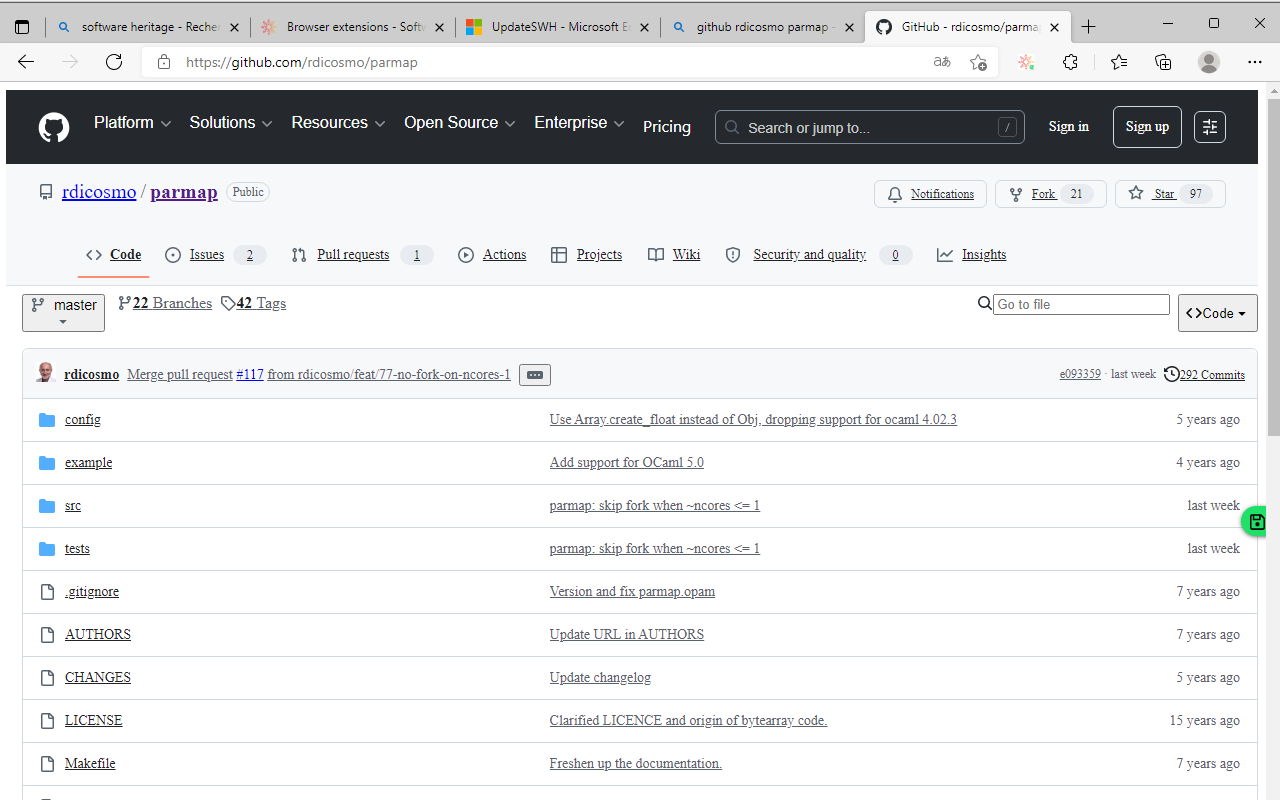Expand the Solutions menu
Screen dimensions: 1280x800
231,123
